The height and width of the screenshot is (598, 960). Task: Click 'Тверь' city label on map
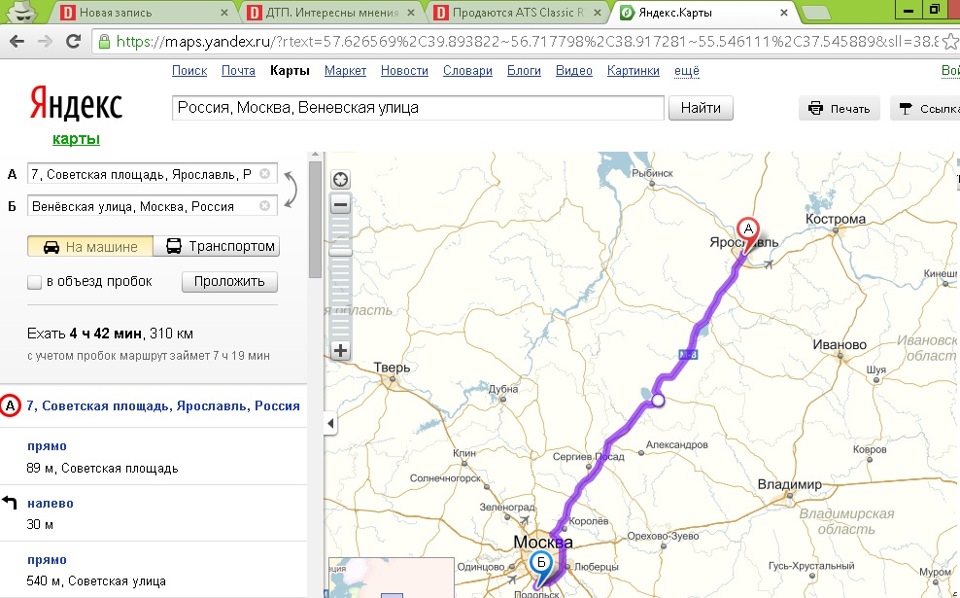[x=392, y=367]
